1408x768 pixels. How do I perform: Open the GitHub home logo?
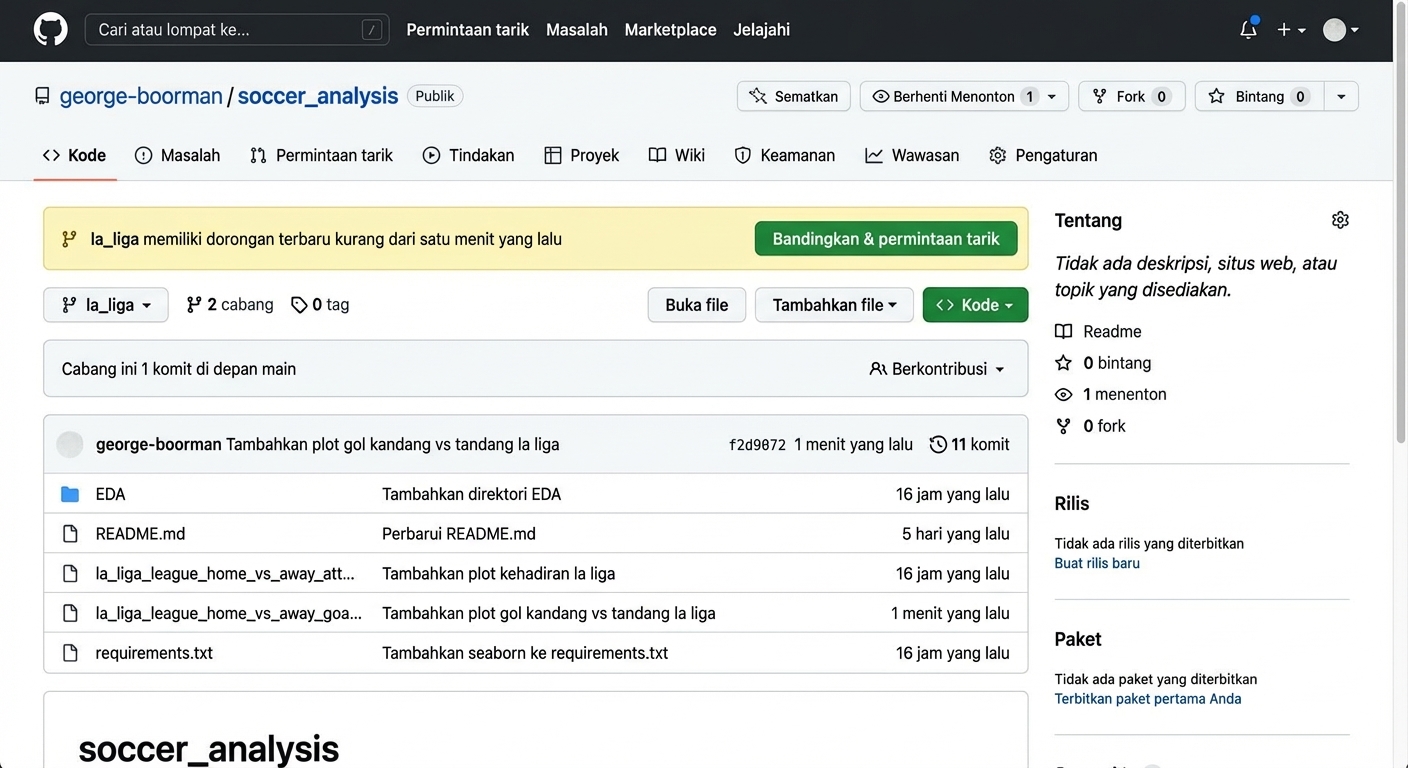(51, 30)
